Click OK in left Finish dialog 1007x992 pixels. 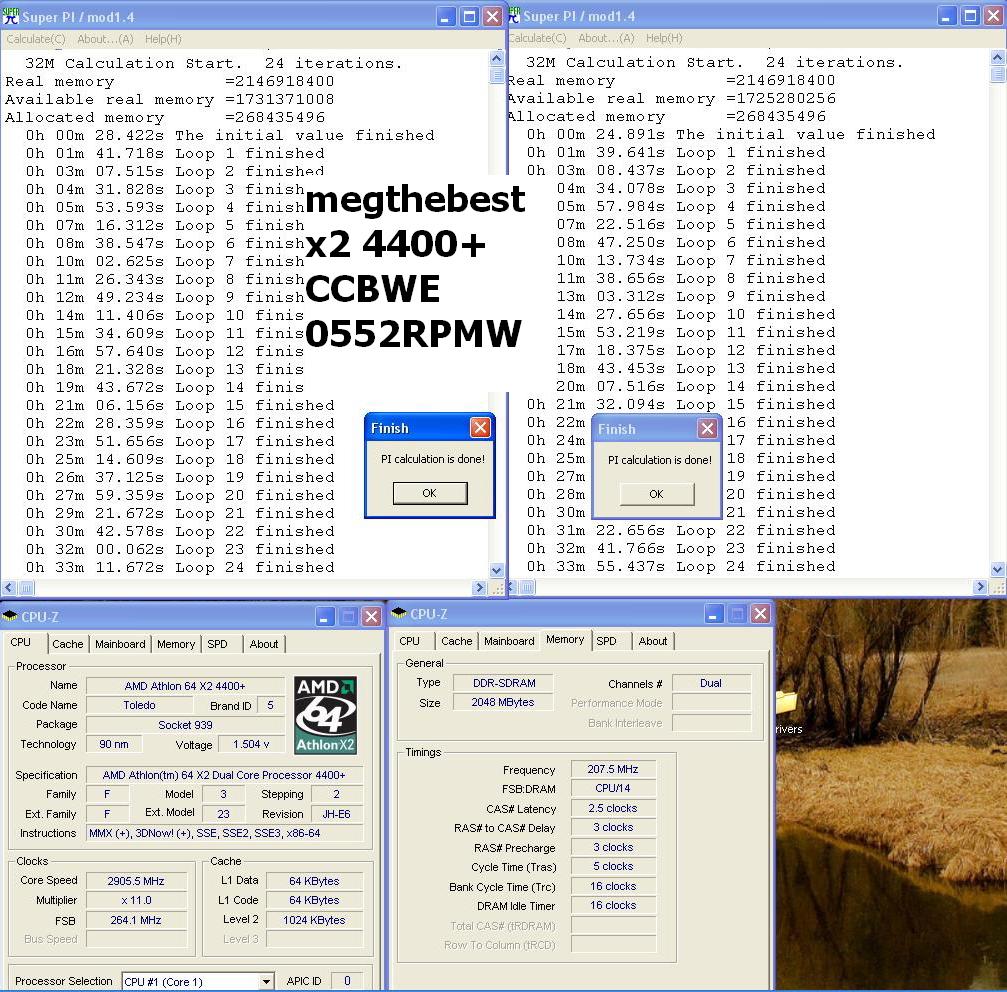tap(430, 493)
